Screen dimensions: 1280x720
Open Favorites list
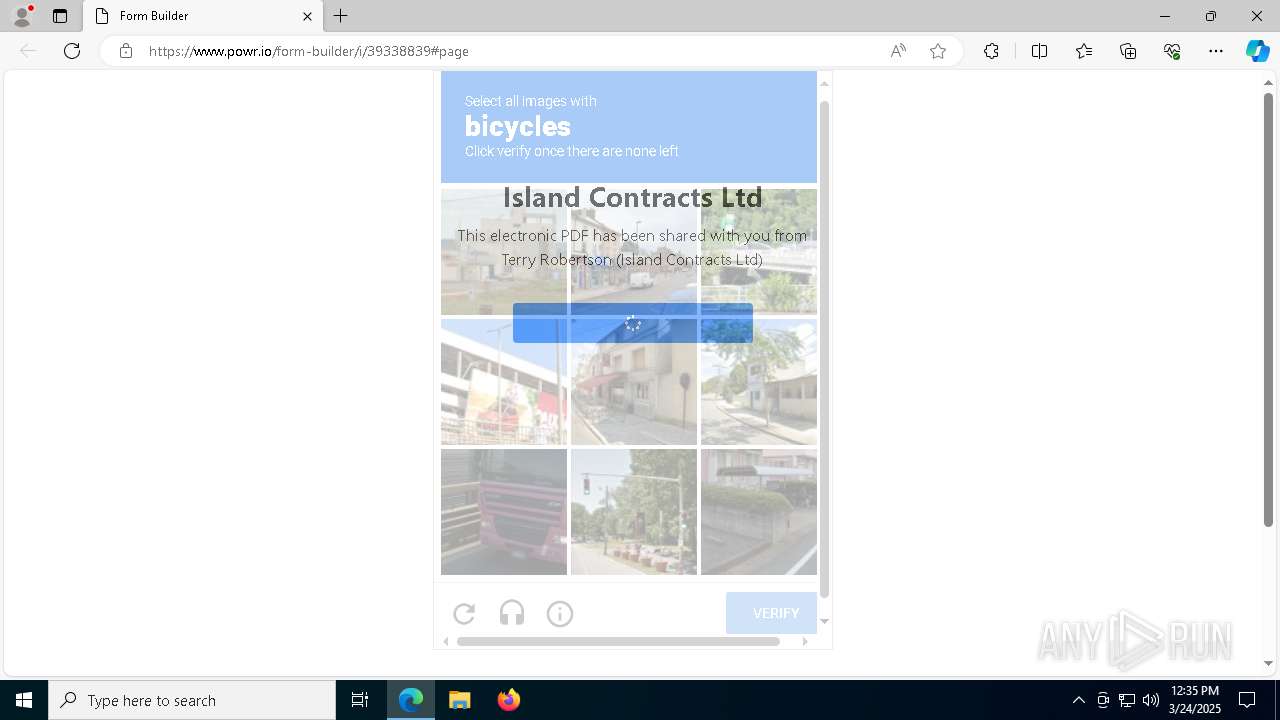pyautogui.click(x=1084, y=51)
